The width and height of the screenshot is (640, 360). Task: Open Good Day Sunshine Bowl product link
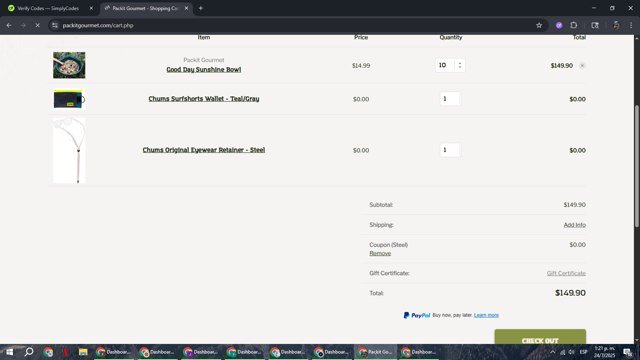(204, 69)
